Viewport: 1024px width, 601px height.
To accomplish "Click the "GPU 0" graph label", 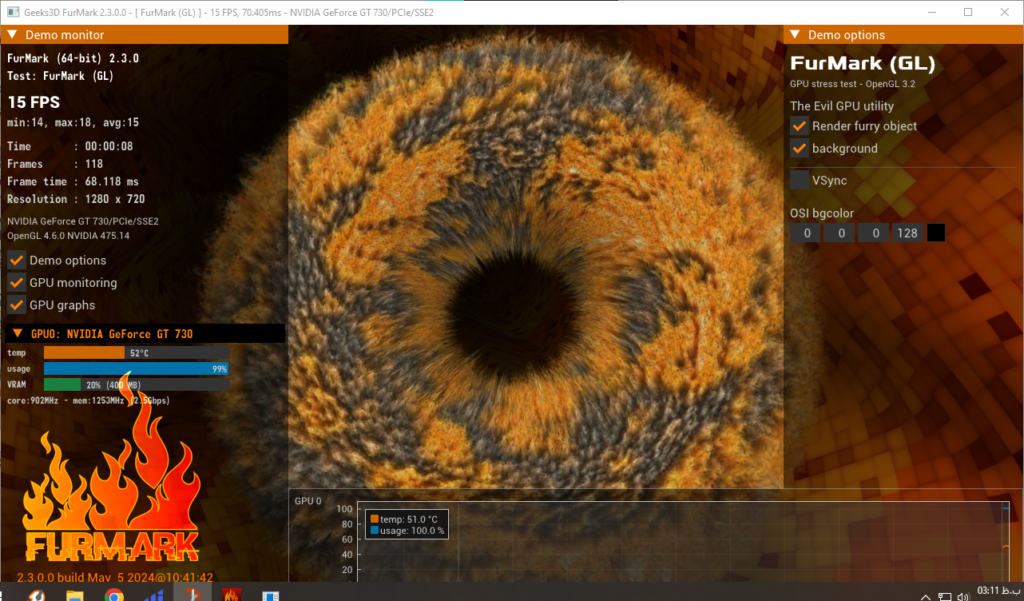I will tap(308, 501).
